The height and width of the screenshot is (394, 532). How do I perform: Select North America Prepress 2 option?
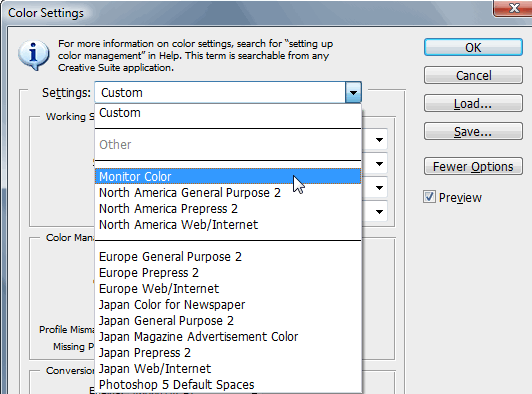click(x=228, y=208)
